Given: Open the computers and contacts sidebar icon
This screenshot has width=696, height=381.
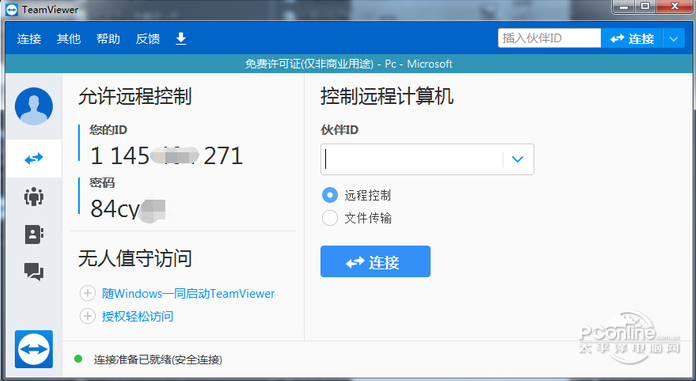Looking at the screenshot, I should pos(34,234).
